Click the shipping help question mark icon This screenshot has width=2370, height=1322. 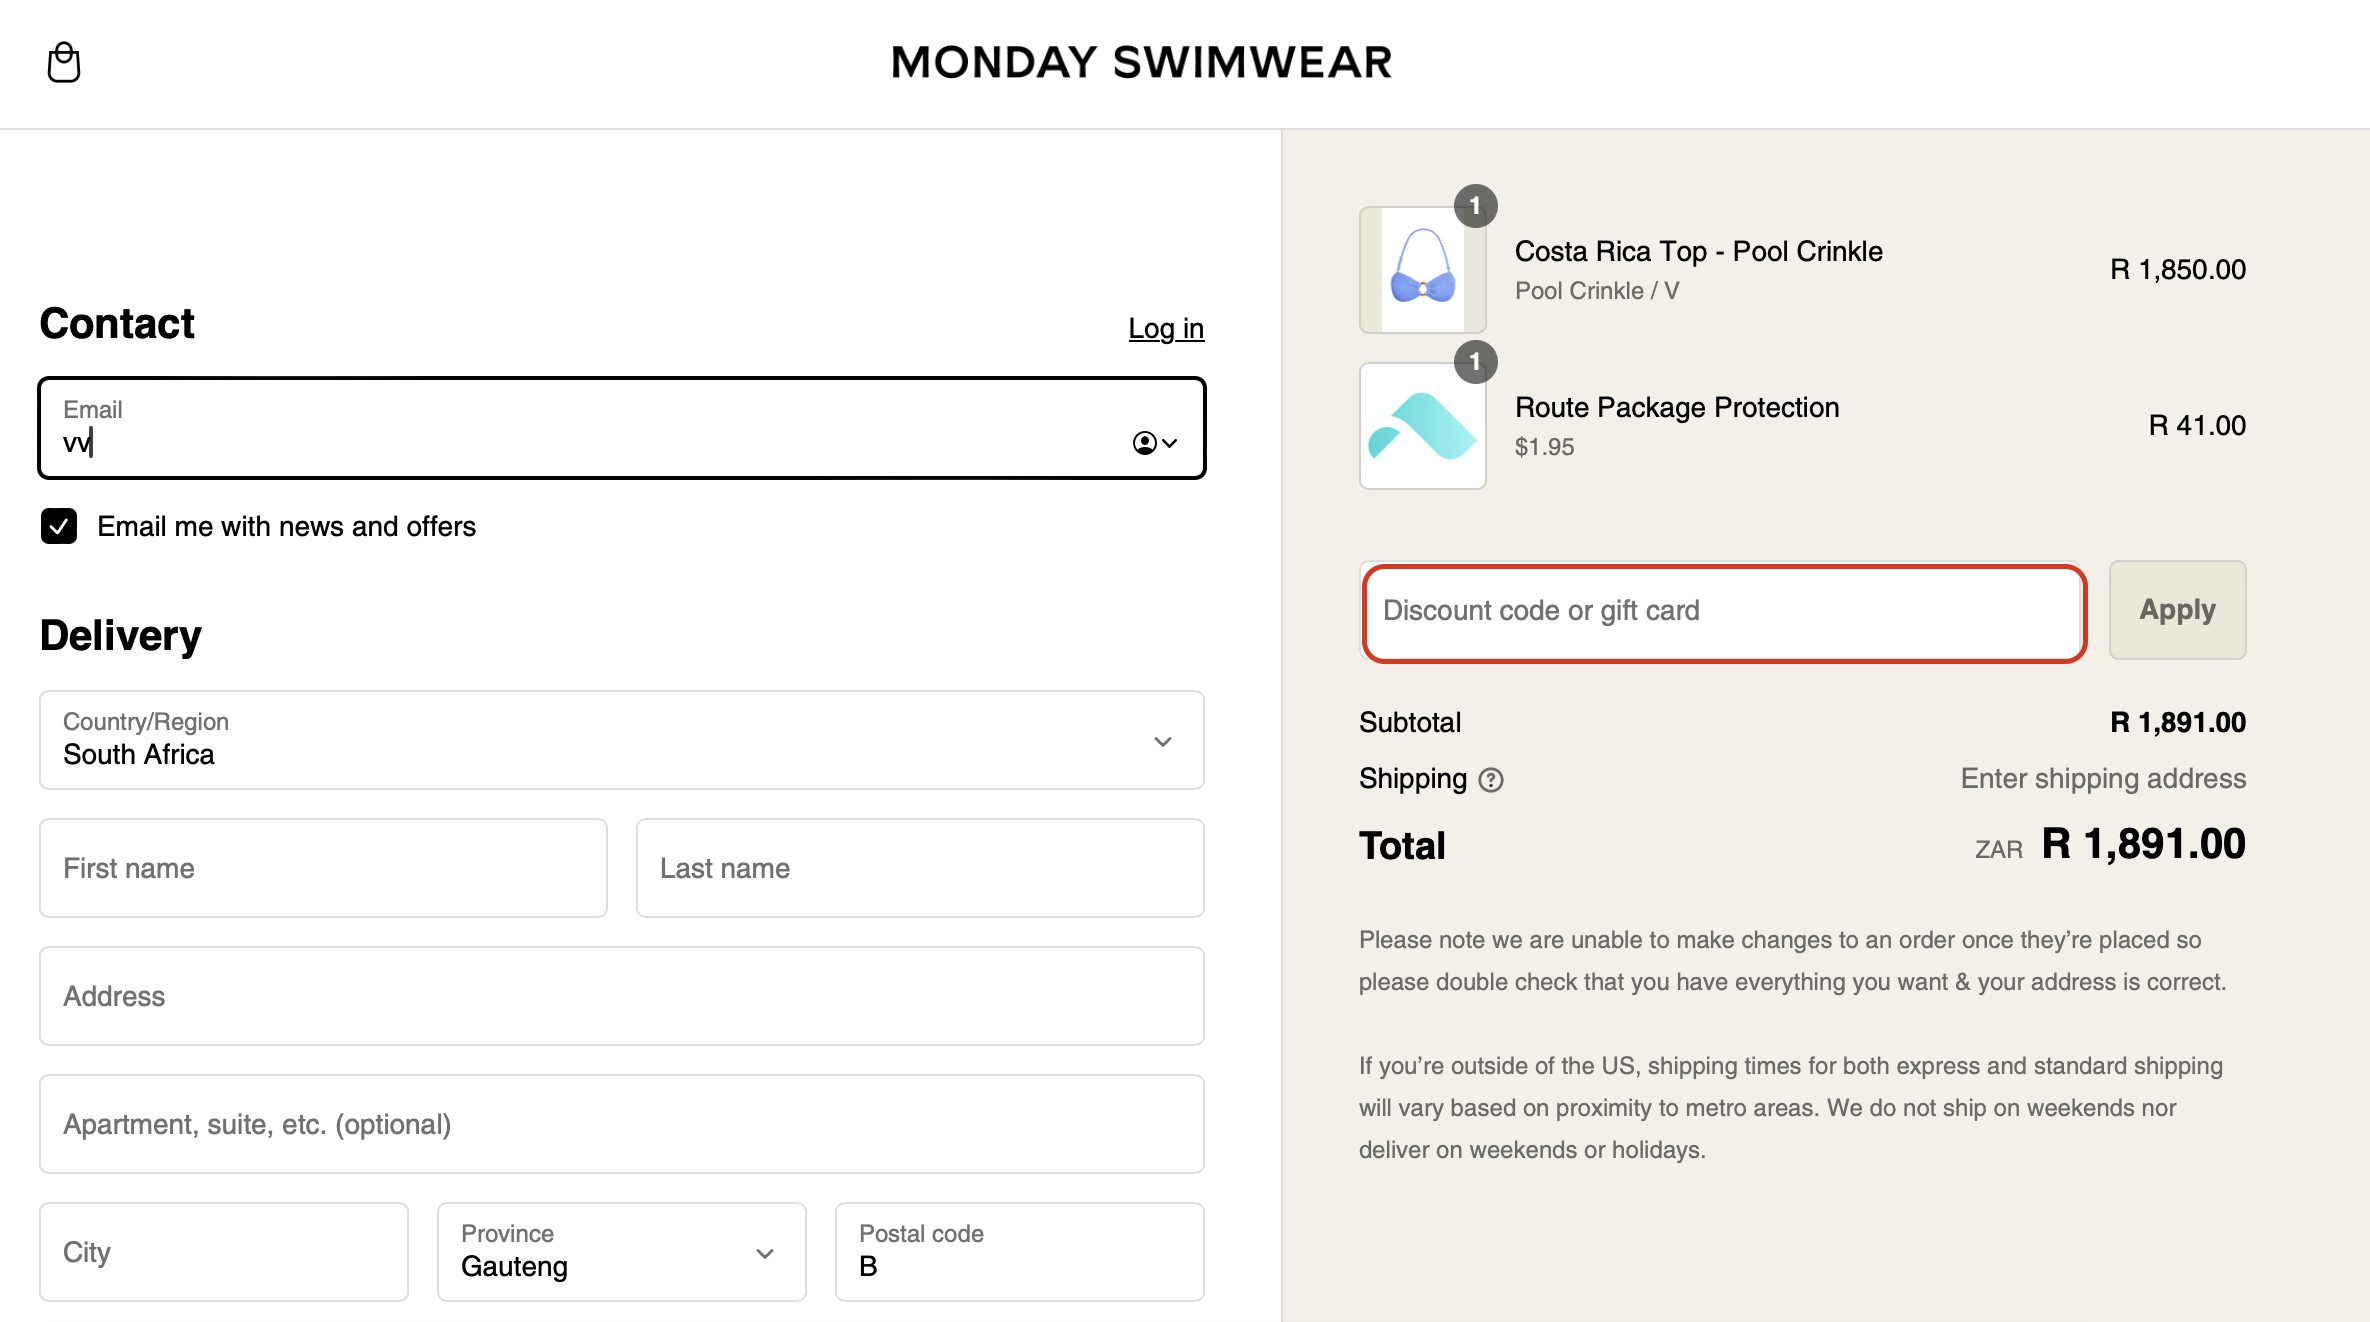(x=1490, y=780)
